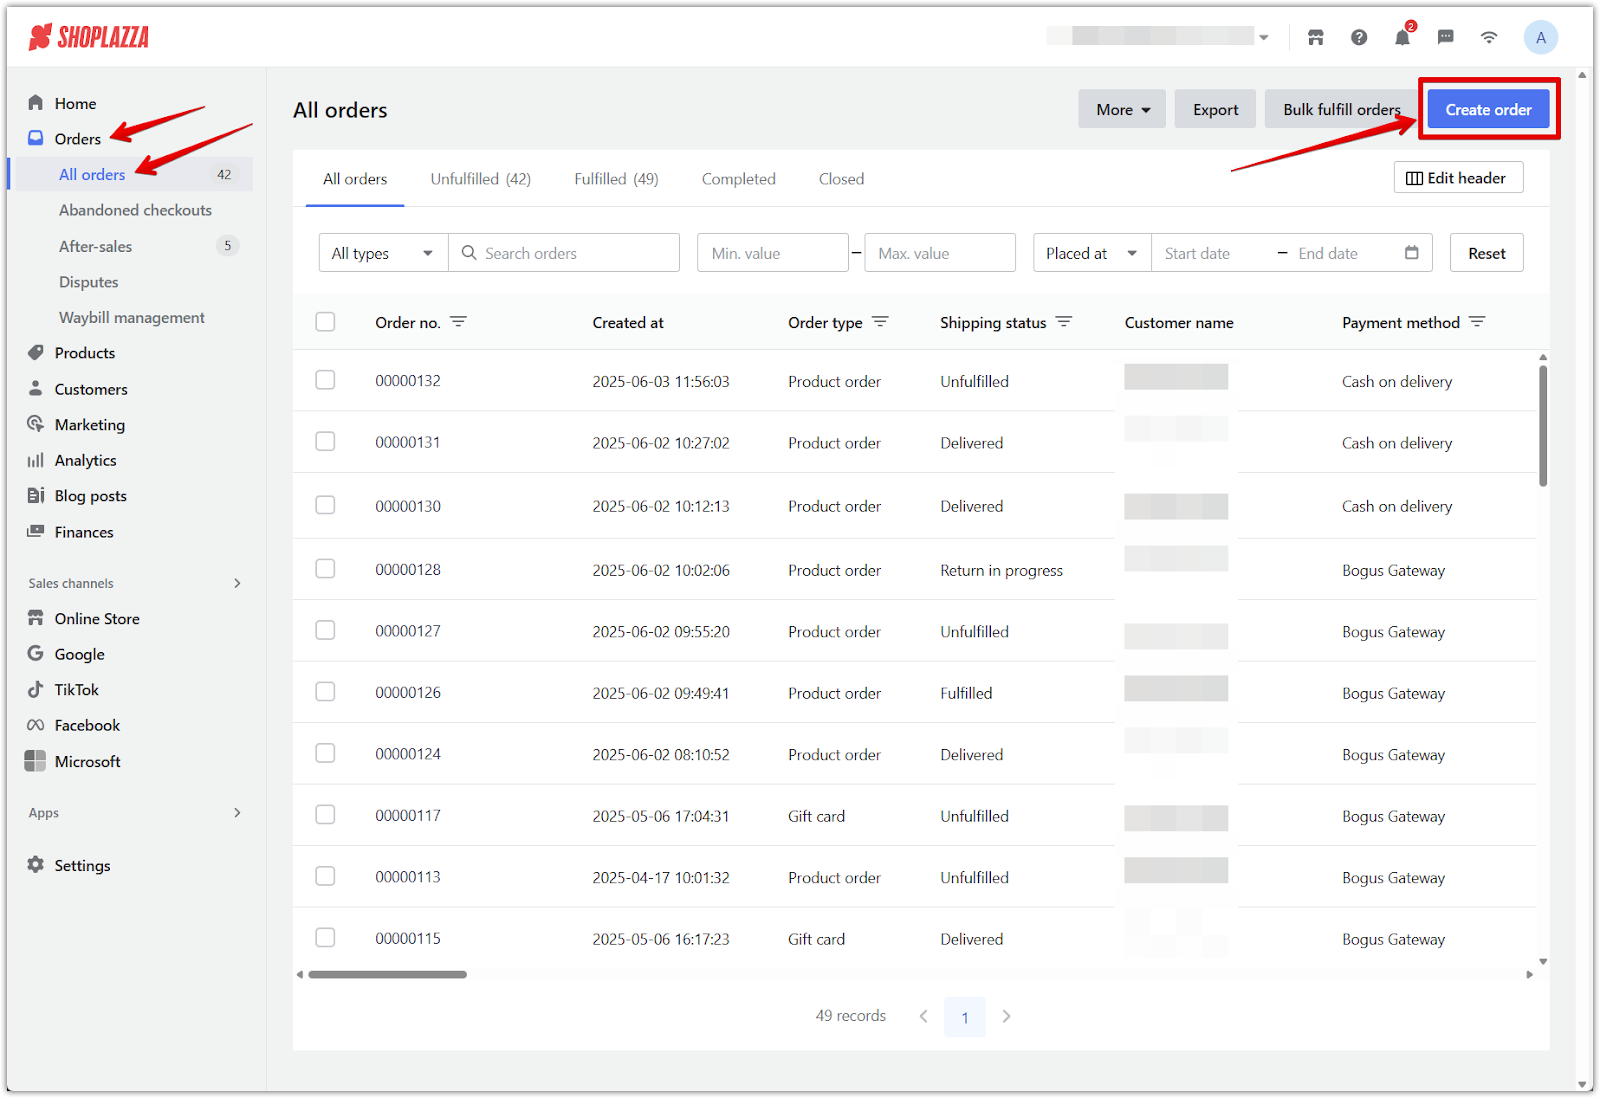
Task: Click the Shipping status filter icon
Action: click(1064, 322)
